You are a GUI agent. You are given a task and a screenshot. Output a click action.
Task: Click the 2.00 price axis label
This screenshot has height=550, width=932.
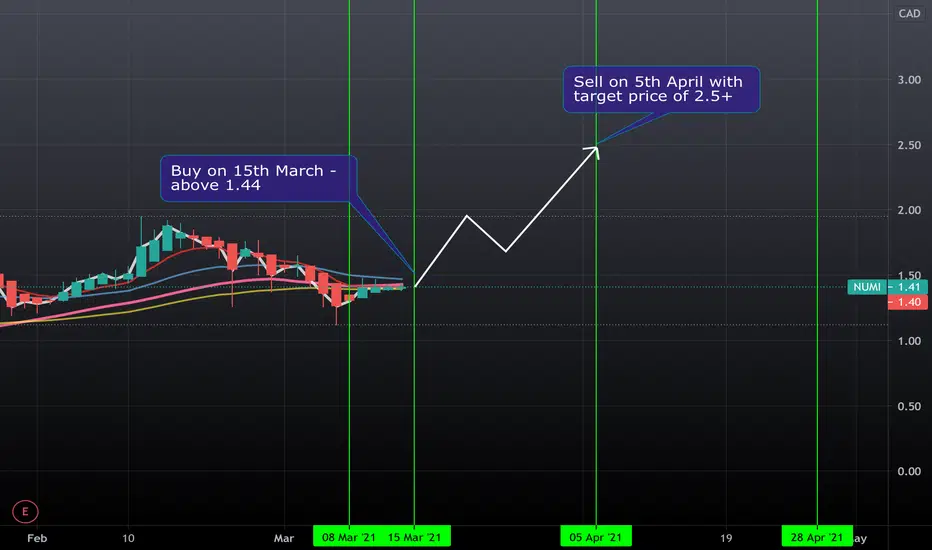[x=909, y=210]
